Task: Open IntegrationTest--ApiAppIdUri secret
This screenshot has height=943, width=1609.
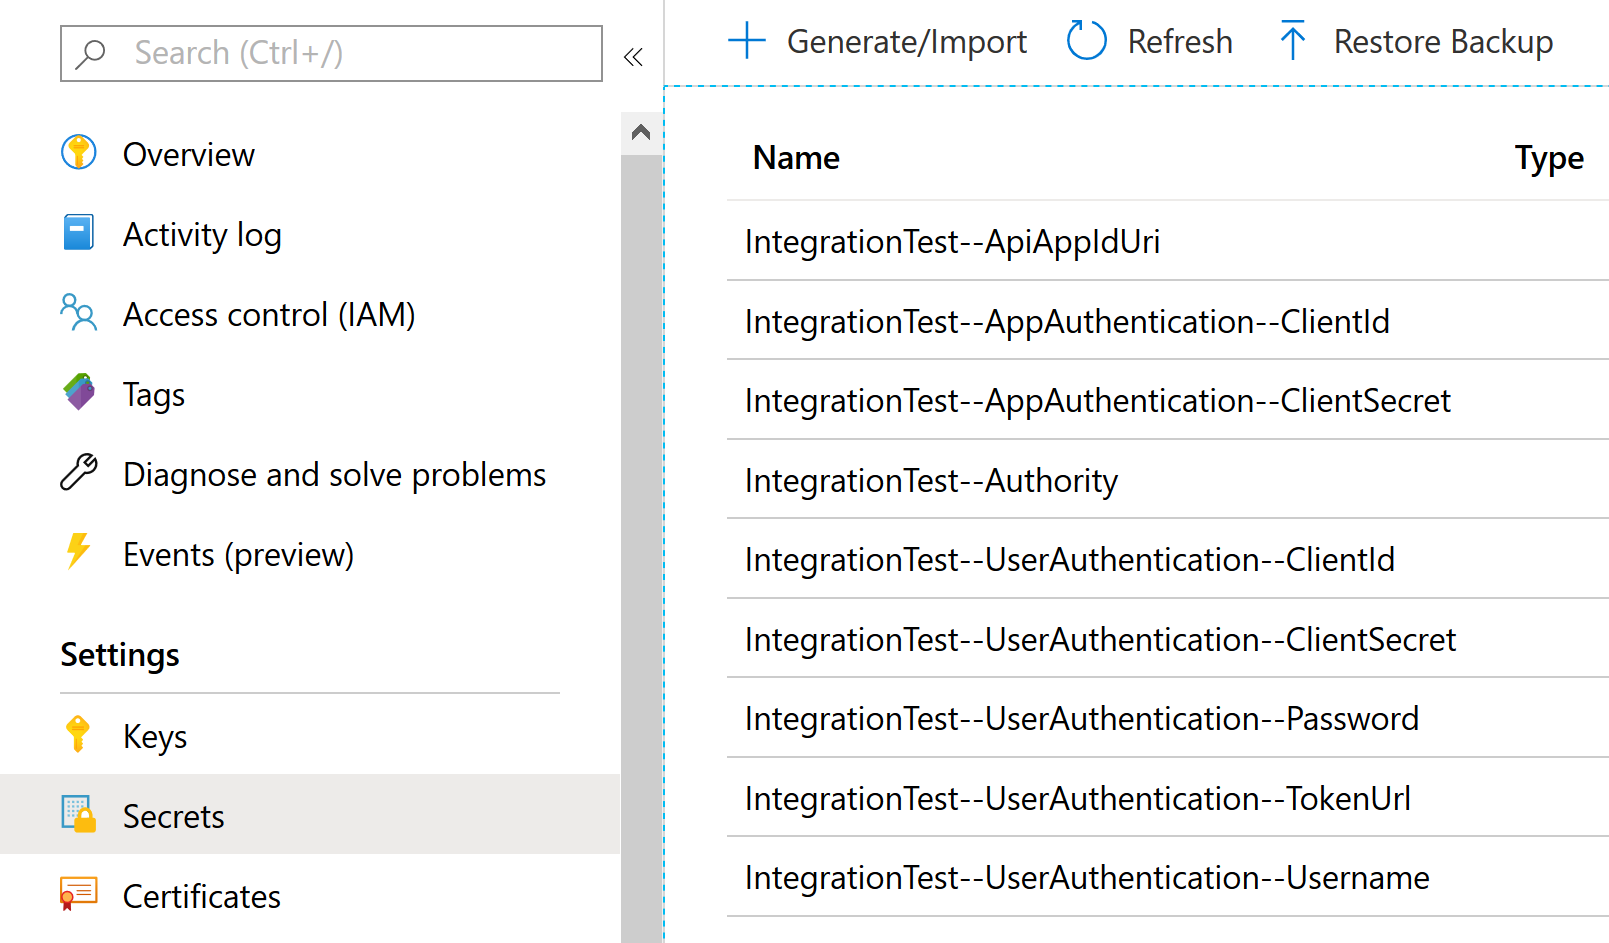Action: click(952, 242)
